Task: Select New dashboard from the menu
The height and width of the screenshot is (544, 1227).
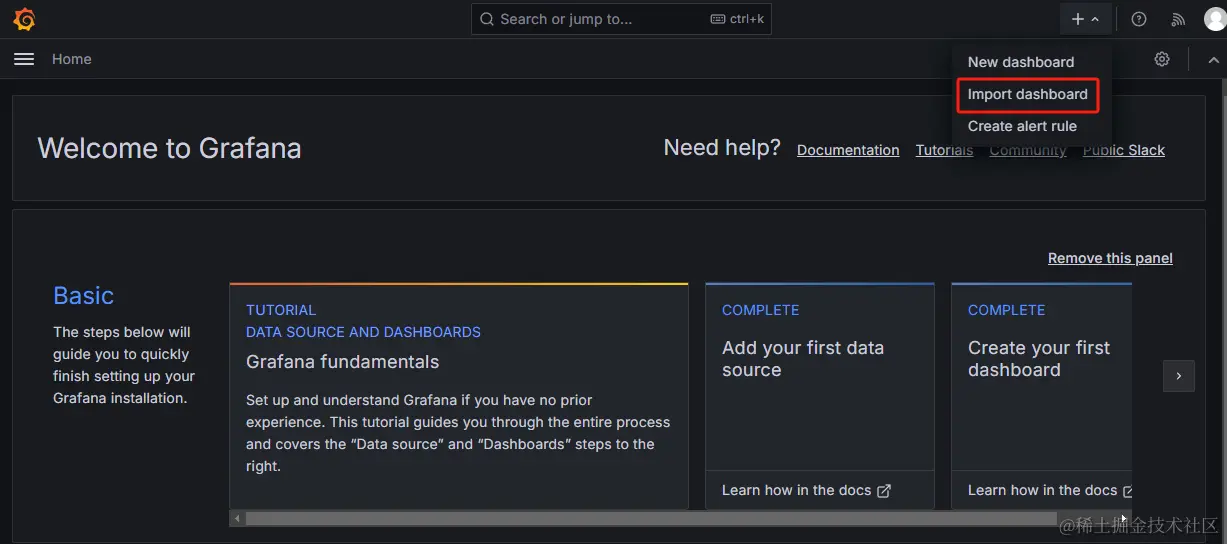Action: tap(1020, 62)
